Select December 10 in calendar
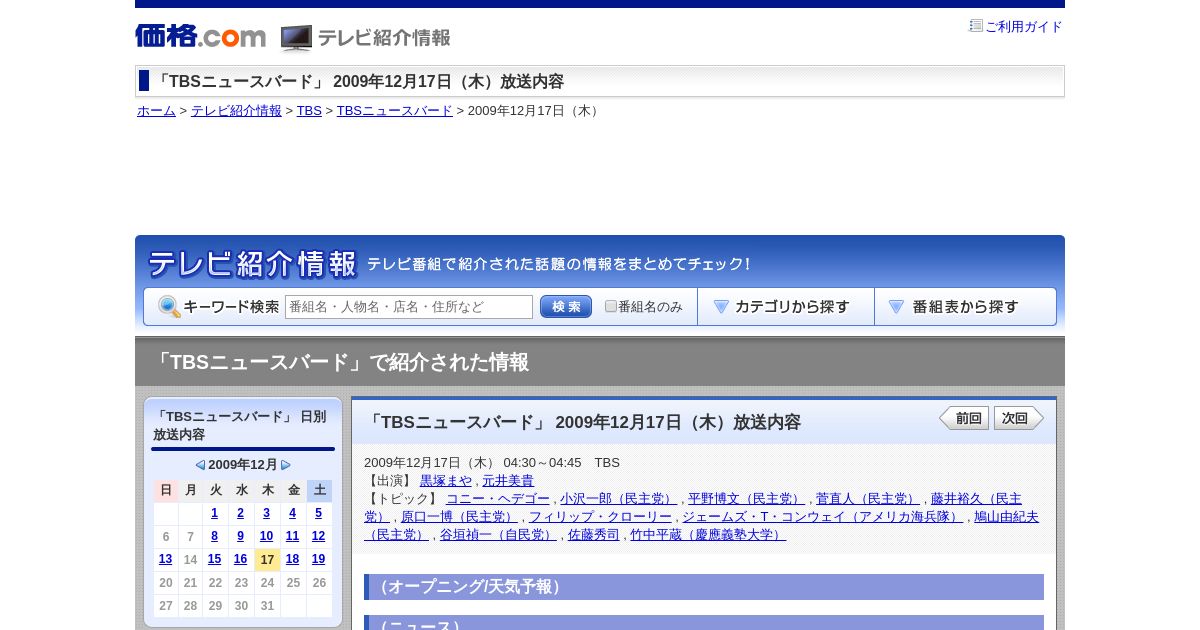This screenshot has height=630, width=1200. [266, 536]
